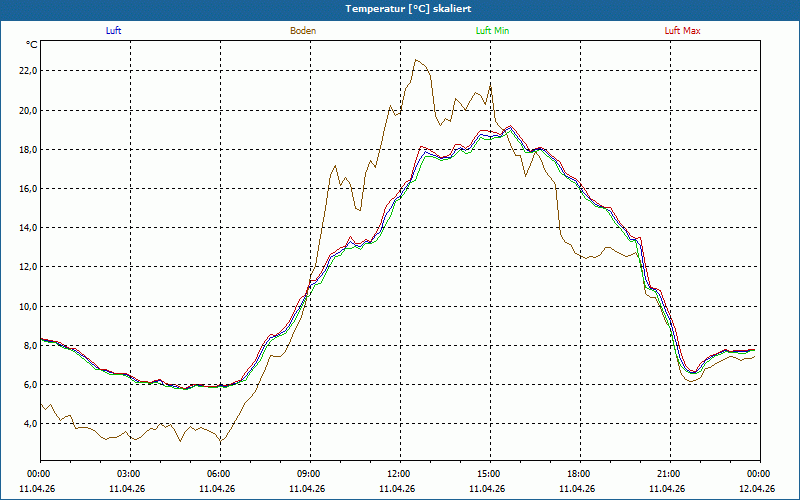800x500 pixels.
Task: Click the 09:00 time axis label
Action: coord(310,474)
